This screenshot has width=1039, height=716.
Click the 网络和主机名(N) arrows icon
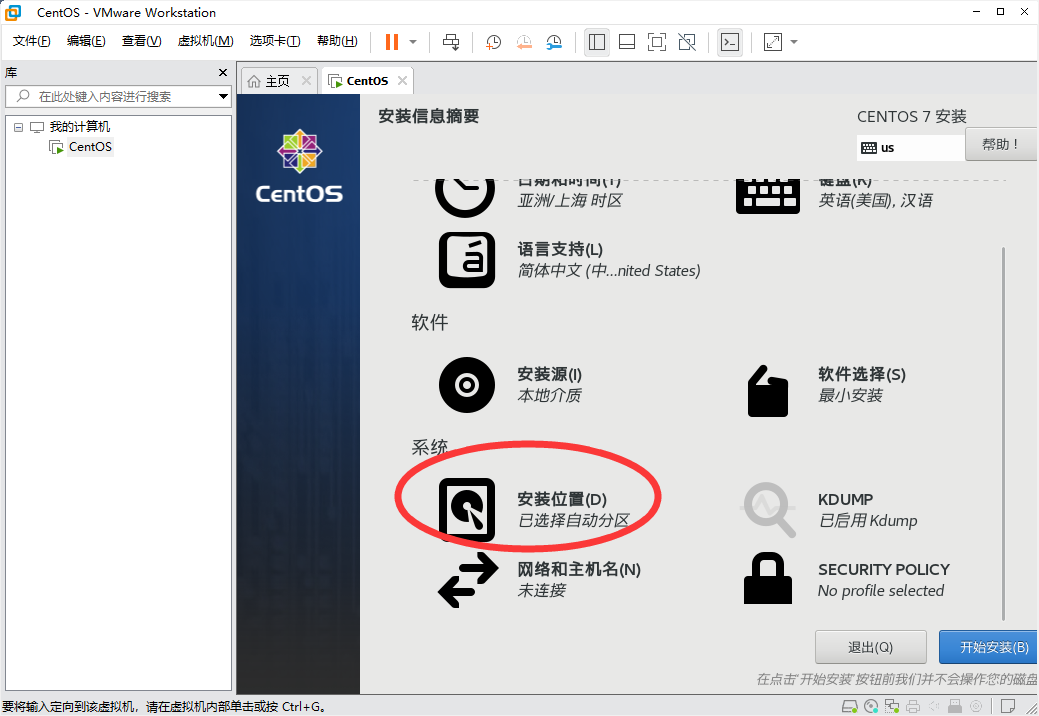pyautogui.click(x=468, y=580)
